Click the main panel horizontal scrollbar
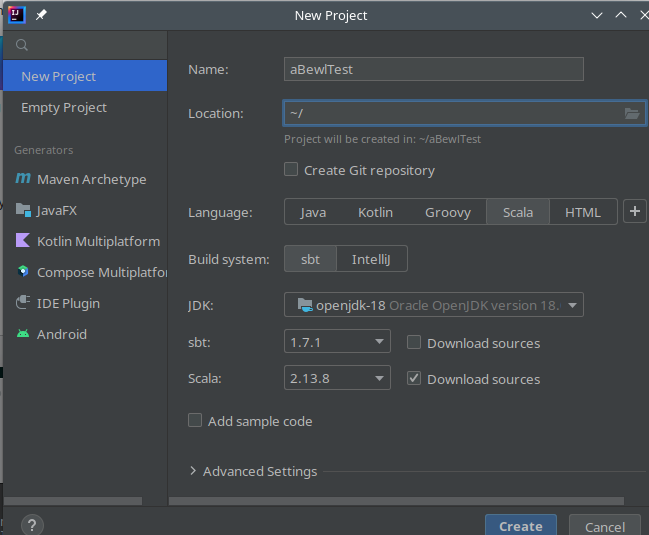This screenshot has width=649, height=535. tap(396, 501)
